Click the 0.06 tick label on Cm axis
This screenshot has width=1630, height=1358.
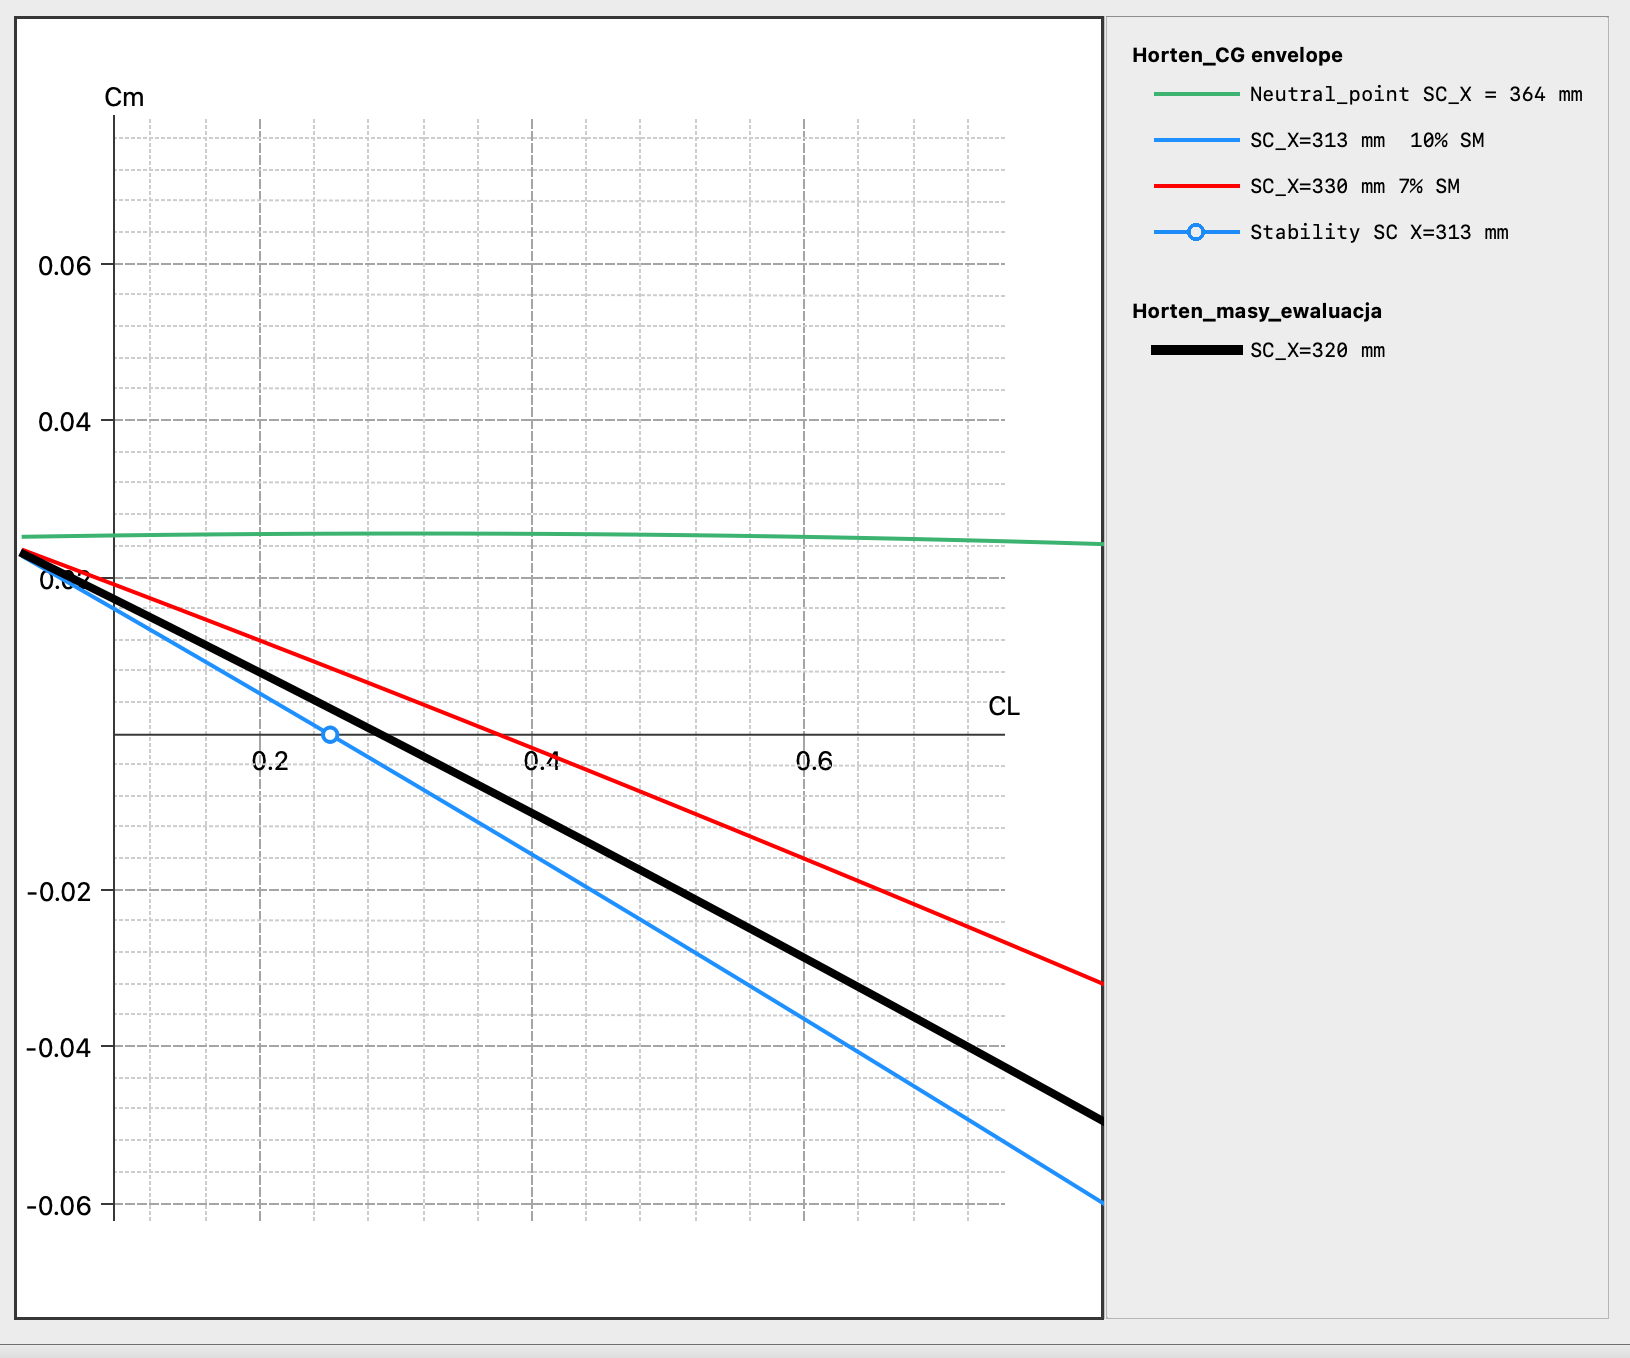pos(64,265)
